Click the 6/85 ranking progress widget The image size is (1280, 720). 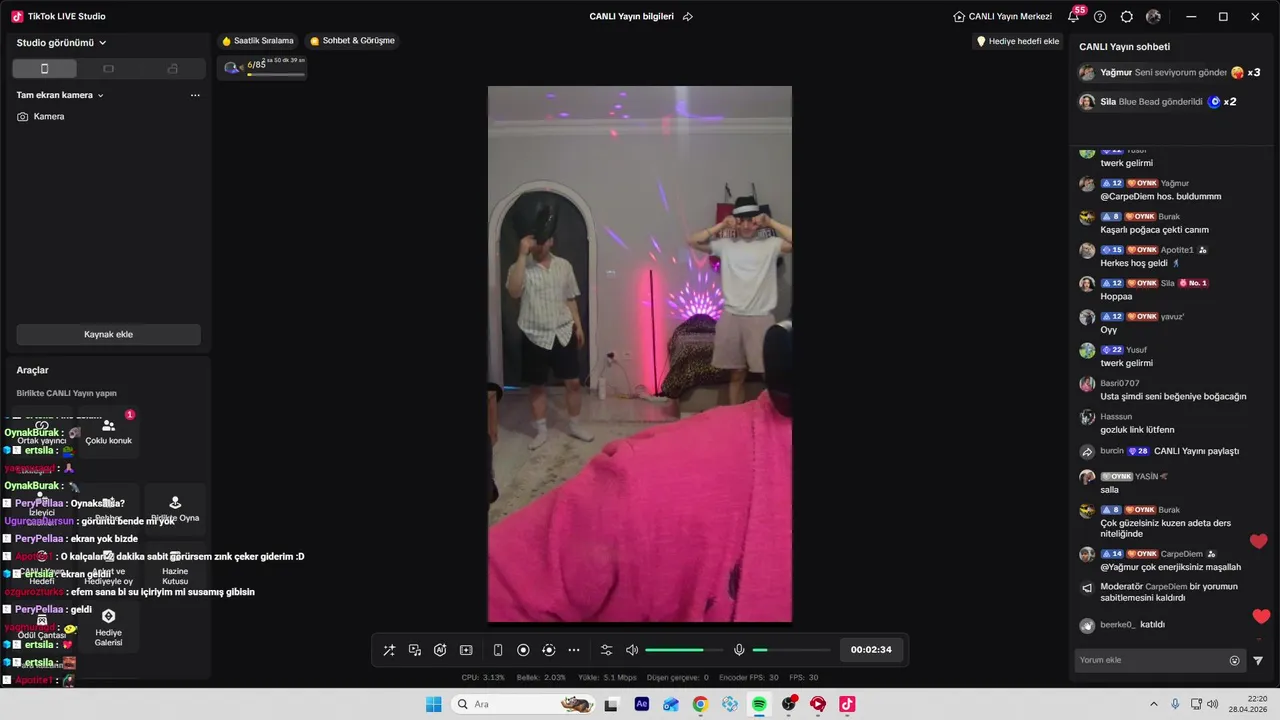263,67
